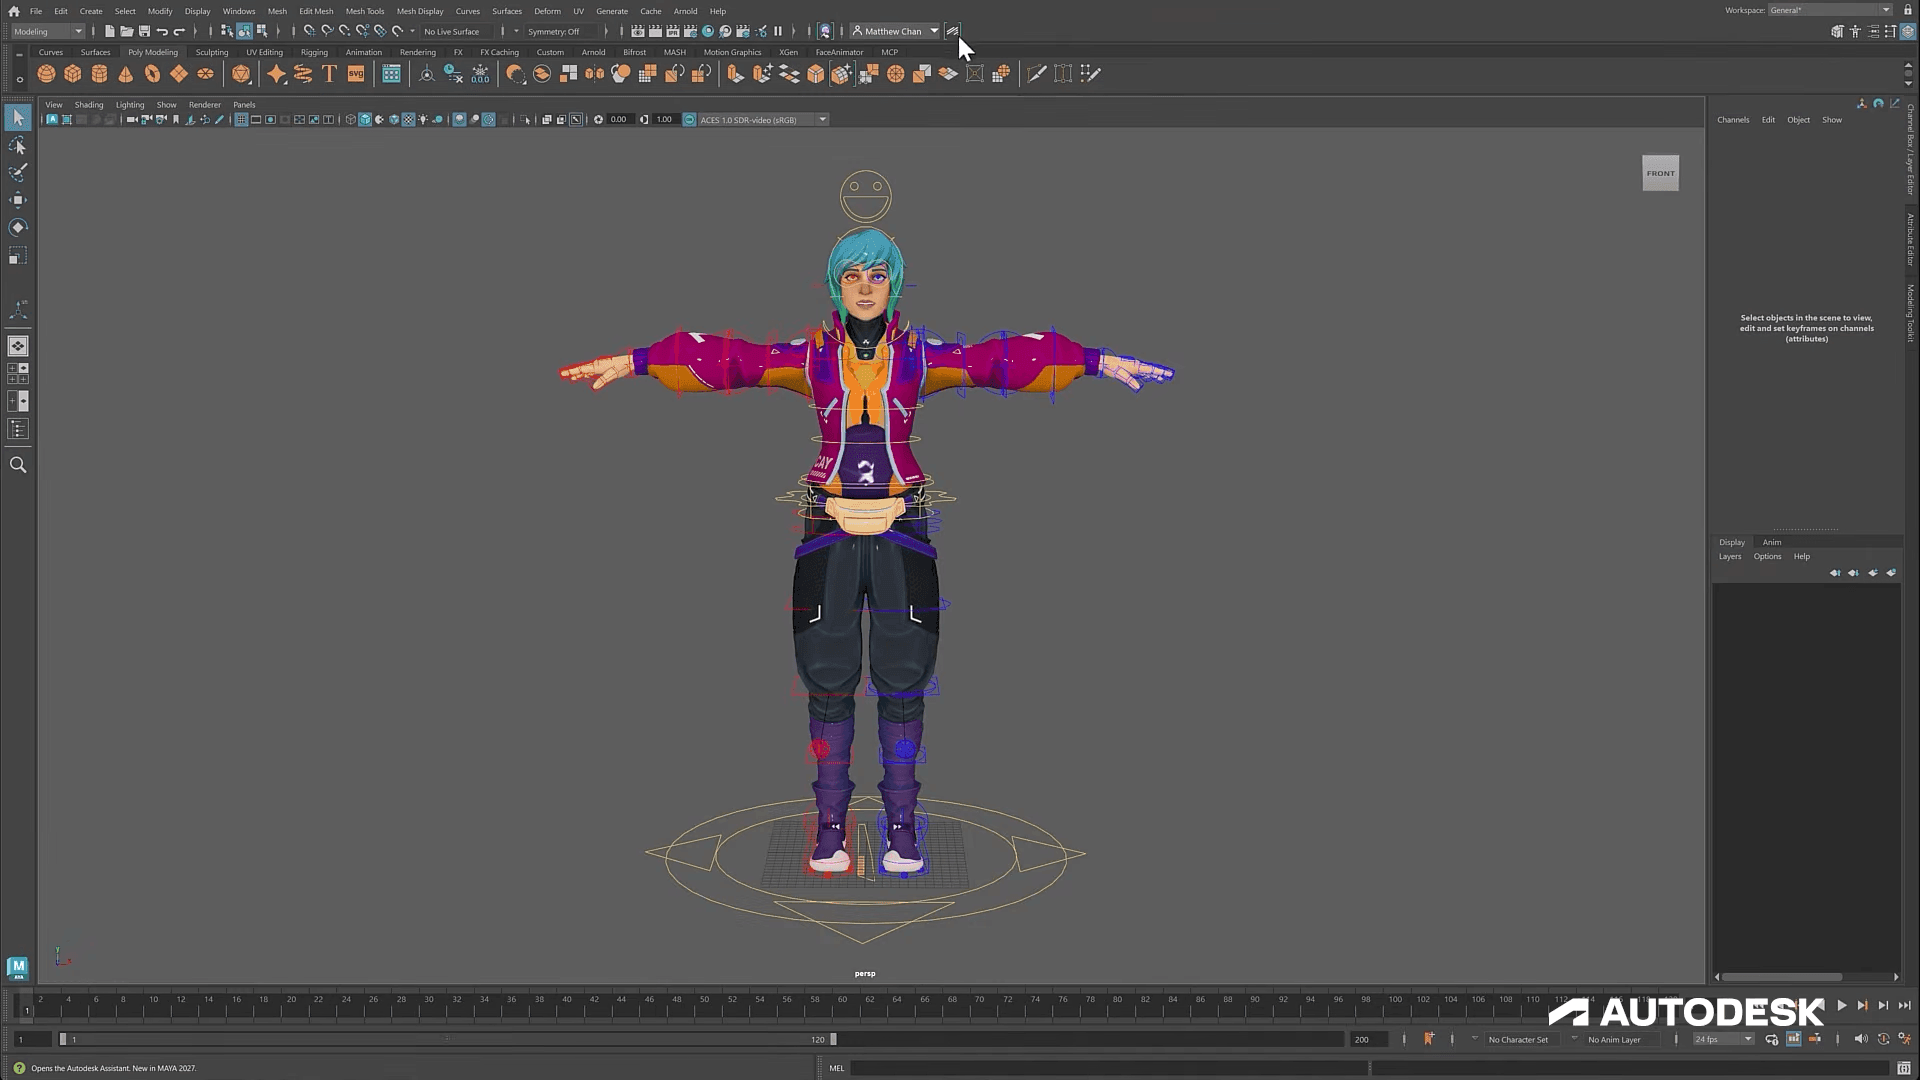Toggle the viewport grid display
The image size is (1920, 1080).
241,120
